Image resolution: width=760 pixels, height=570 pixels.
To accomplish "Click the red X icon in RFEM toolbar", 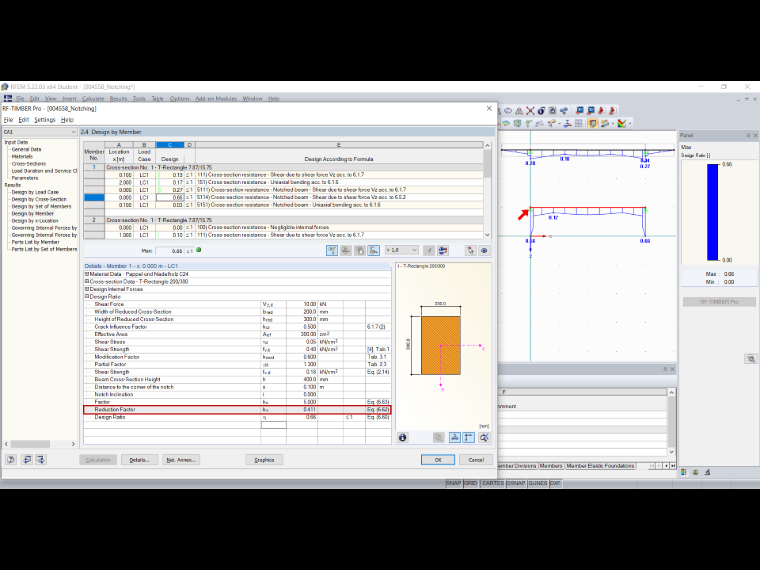I will (x=530, y=111).
